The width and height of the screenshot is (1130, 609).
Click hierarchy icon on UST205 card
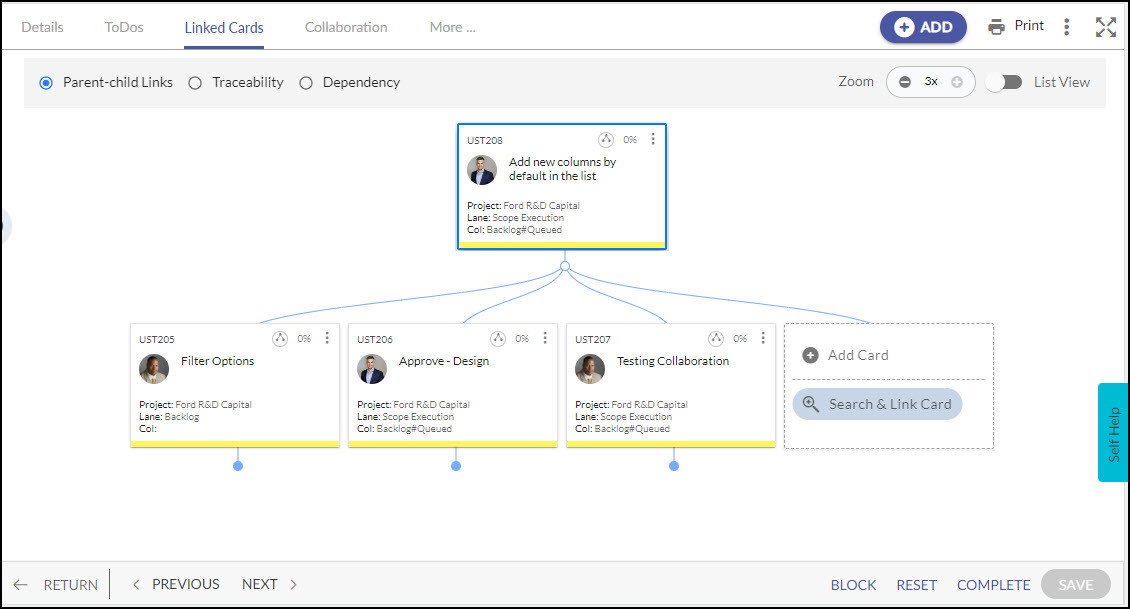[280, 339]
